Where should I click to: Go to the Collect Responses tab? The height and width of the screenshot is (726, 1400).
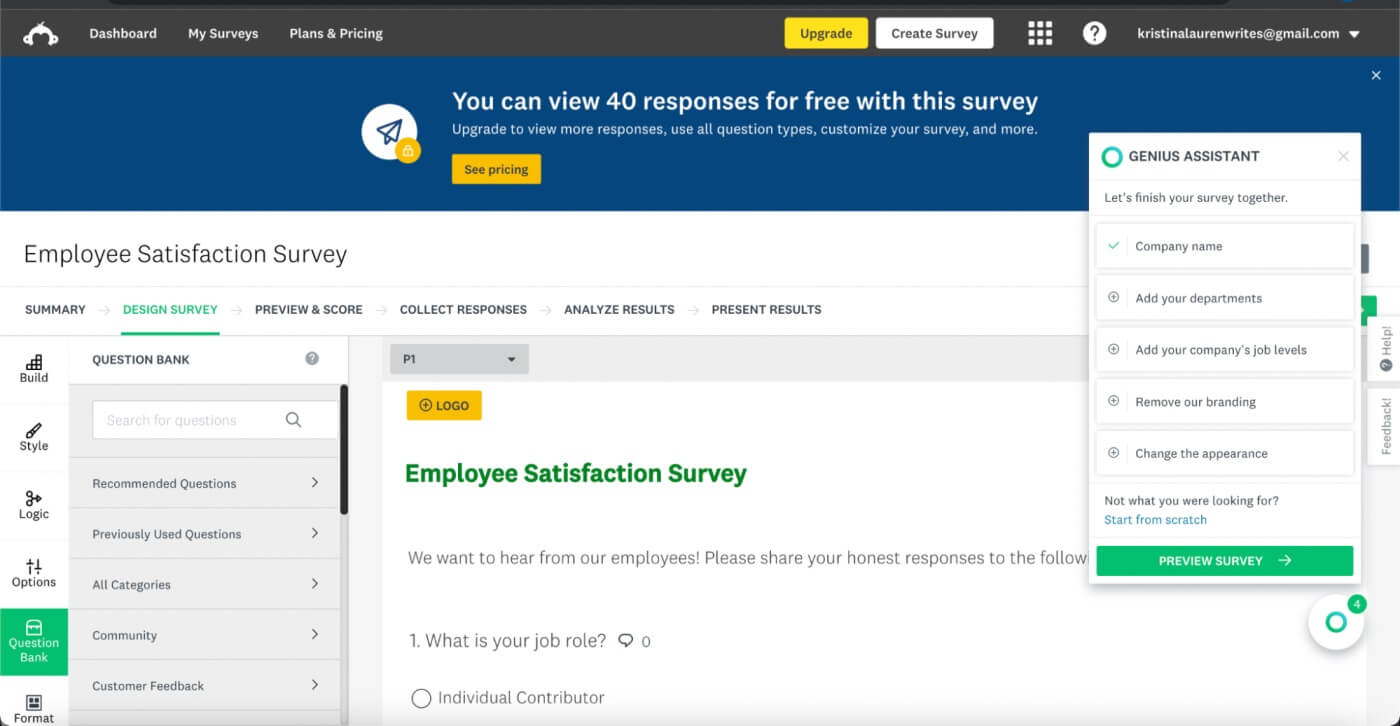[x=463, y=310]
